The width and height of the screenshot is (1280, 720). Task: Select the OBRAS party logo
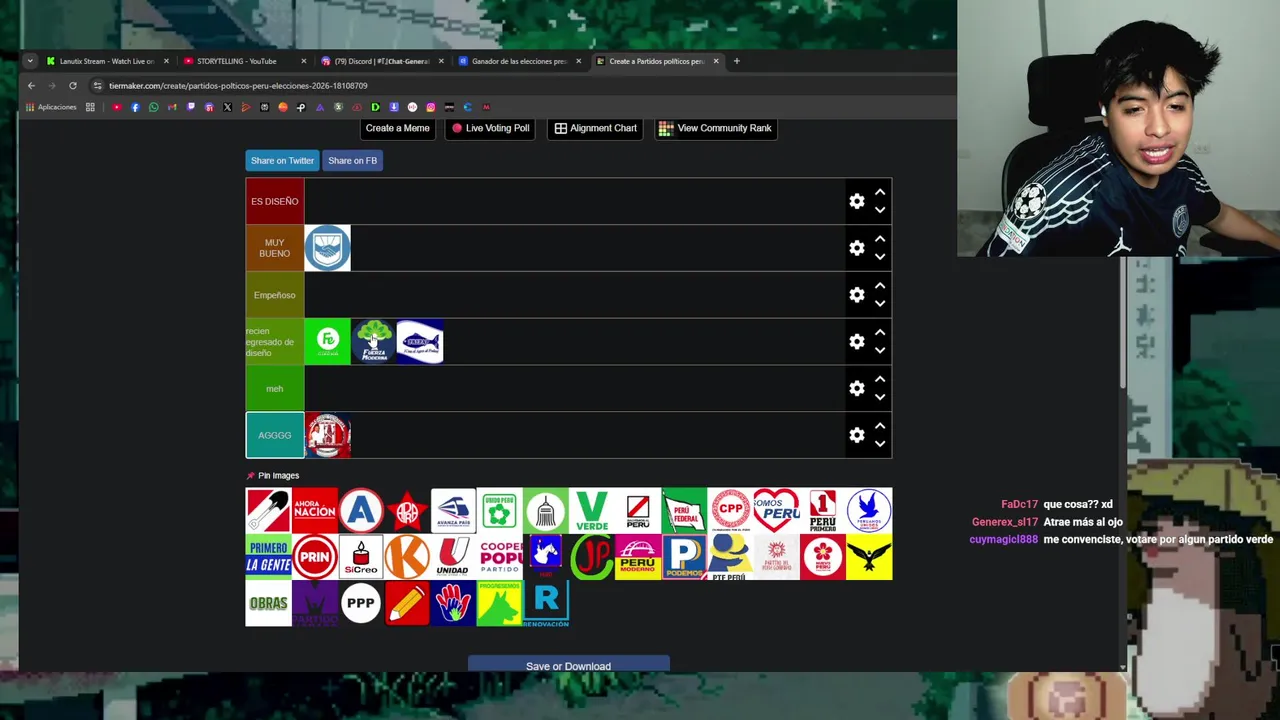[268, 604]
